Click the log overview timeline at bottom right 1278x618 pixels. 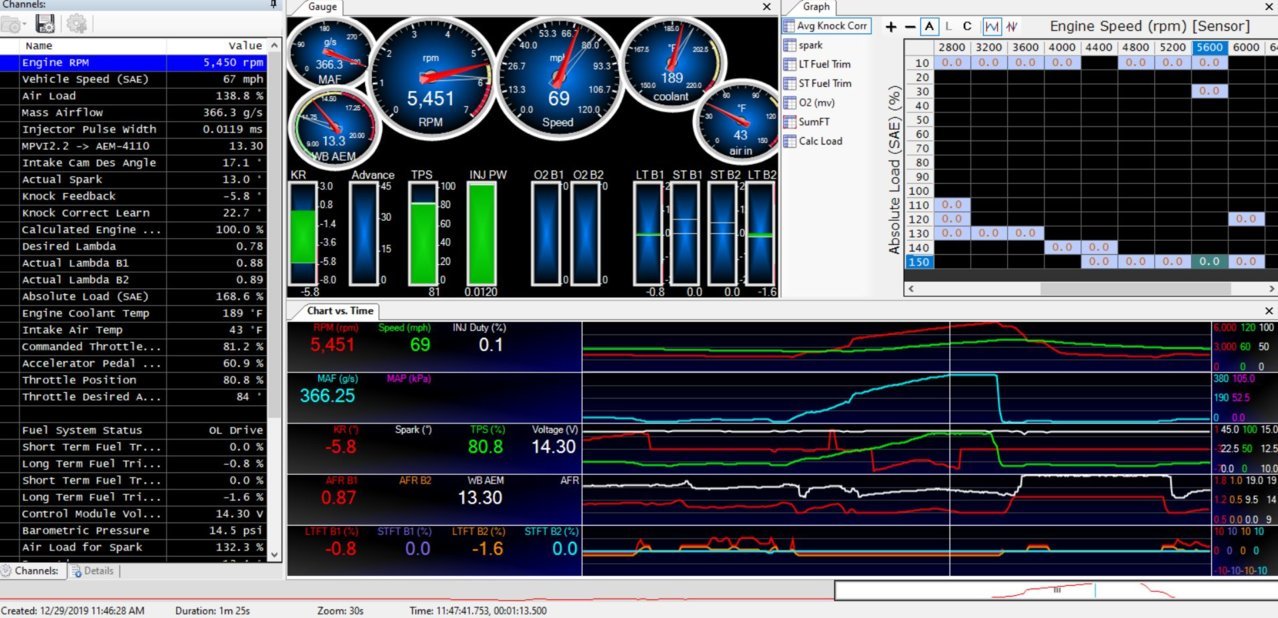click(1055, 590)
